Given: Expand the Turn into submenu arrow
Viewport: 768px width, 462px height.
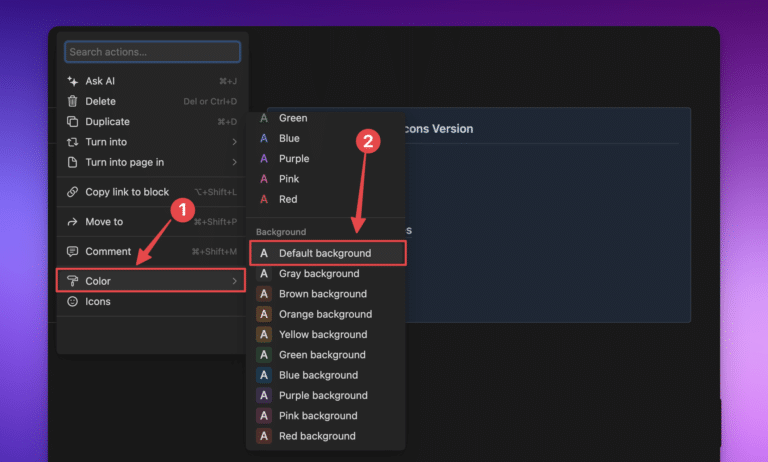Looking at the screenshot, I should pos(234,142).
